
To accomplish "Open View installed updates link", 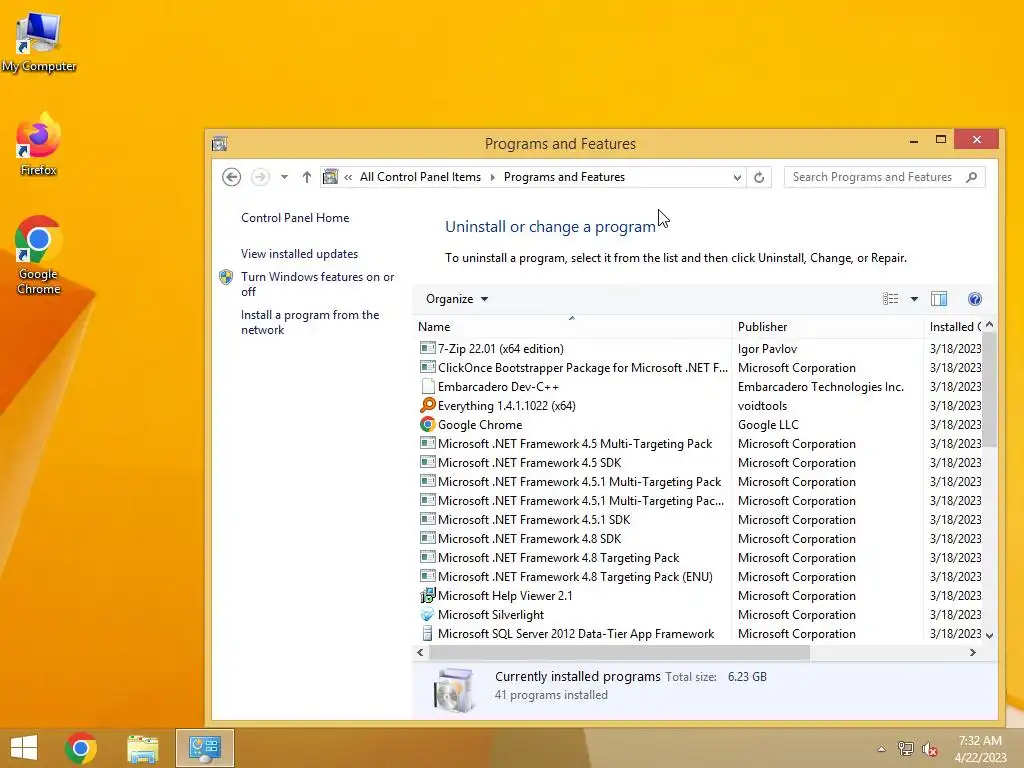I will pos(299,253).
